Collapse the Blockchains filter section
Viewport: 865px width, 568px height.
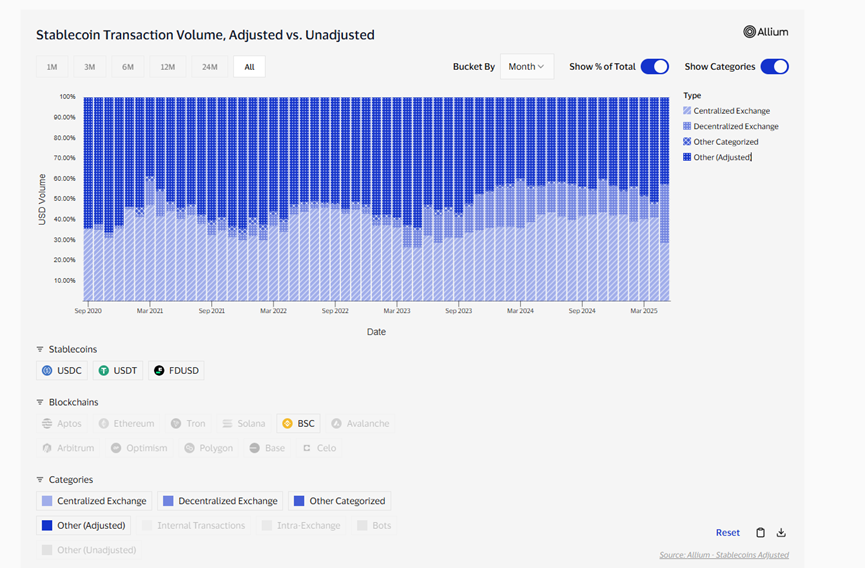pos(40,402)
